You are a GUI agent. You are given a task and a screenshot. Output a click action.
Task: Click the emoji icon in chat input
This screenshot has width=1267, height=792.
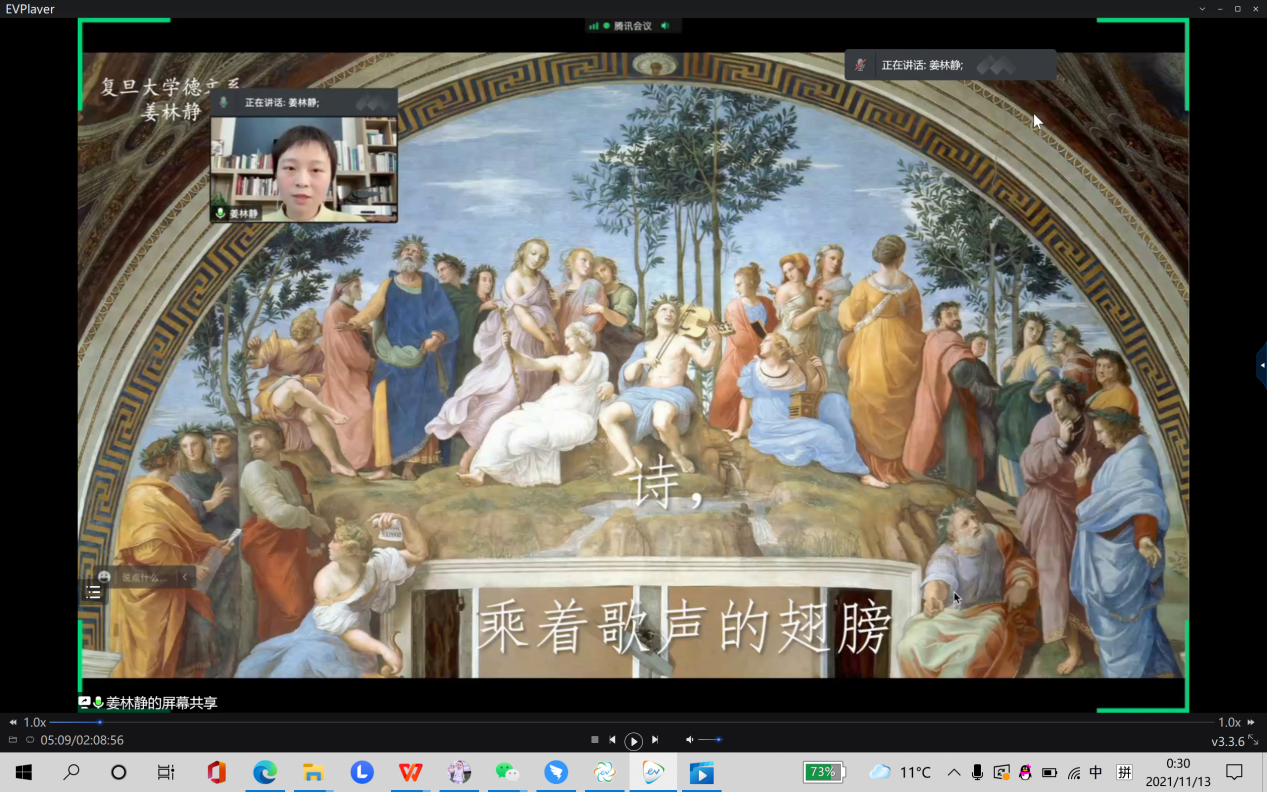pyautogui.click(x=104, y=577)
